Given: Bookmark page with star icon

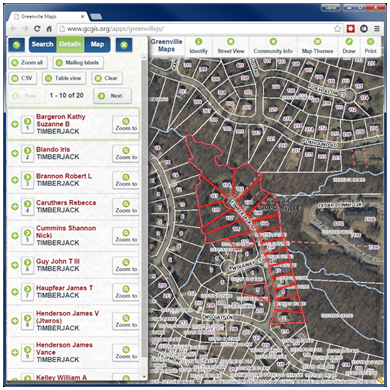Looking at the screenshot, I should (x=337, y=29).
